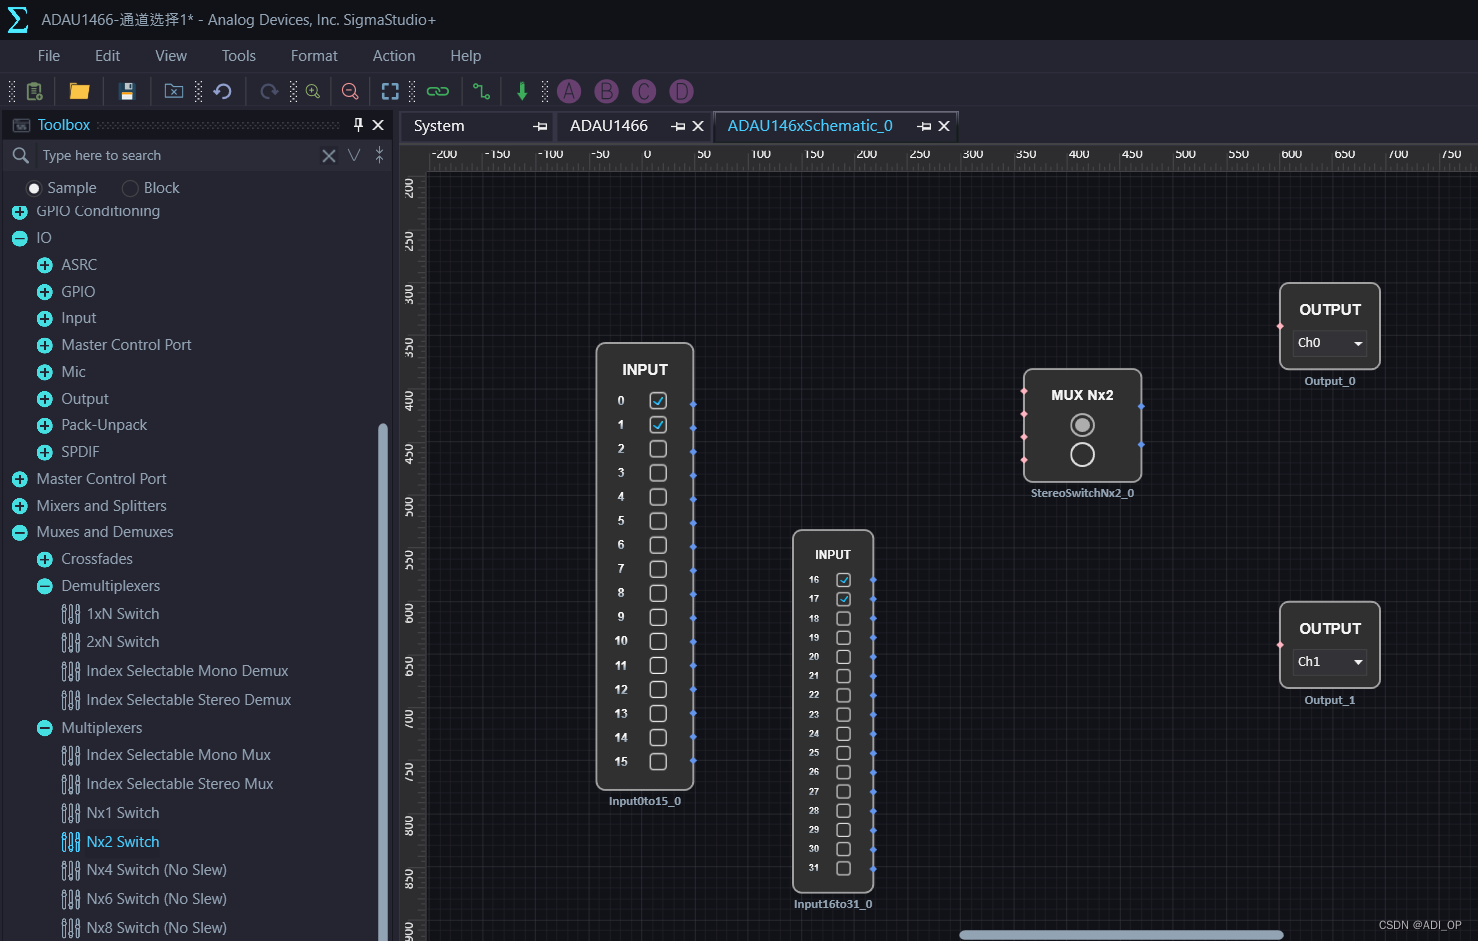Pin the Toolbox panel
Image resolution: width=1478 pixels, height=941 pixels.
[358, 125]
